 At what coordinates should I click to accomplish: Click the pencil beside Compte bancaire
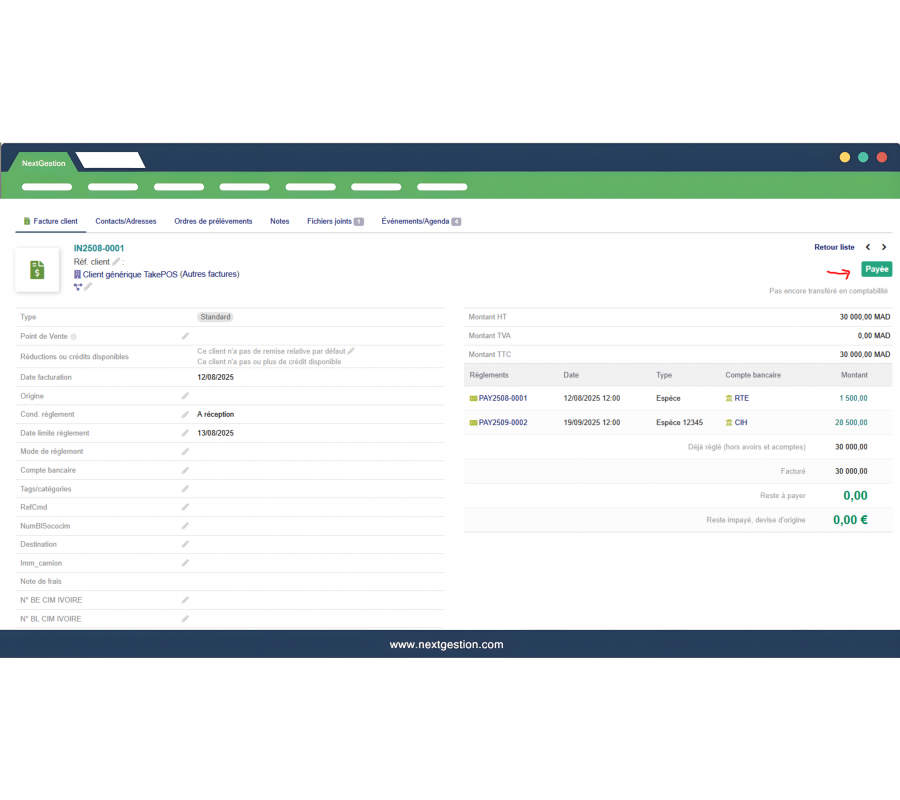click(x=185, y=470)
